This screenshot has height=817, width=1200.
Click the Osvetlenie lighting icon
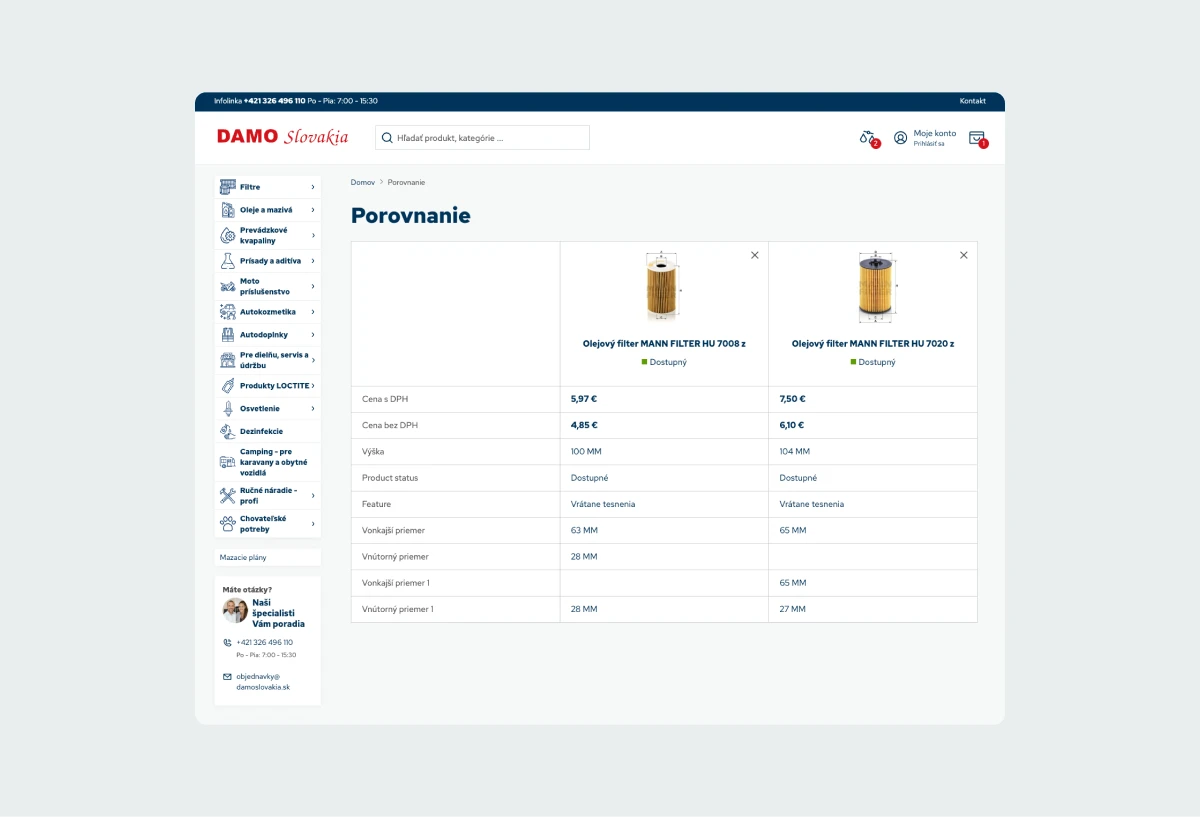[227, 409]
